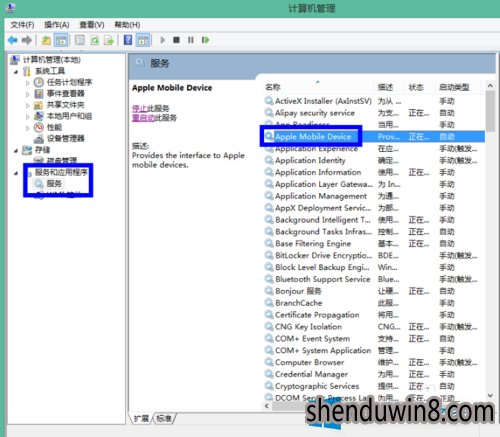Screen dimensions: 500x437
Task: Click the 停止 this service link
Action: click(x=140, y=108)
